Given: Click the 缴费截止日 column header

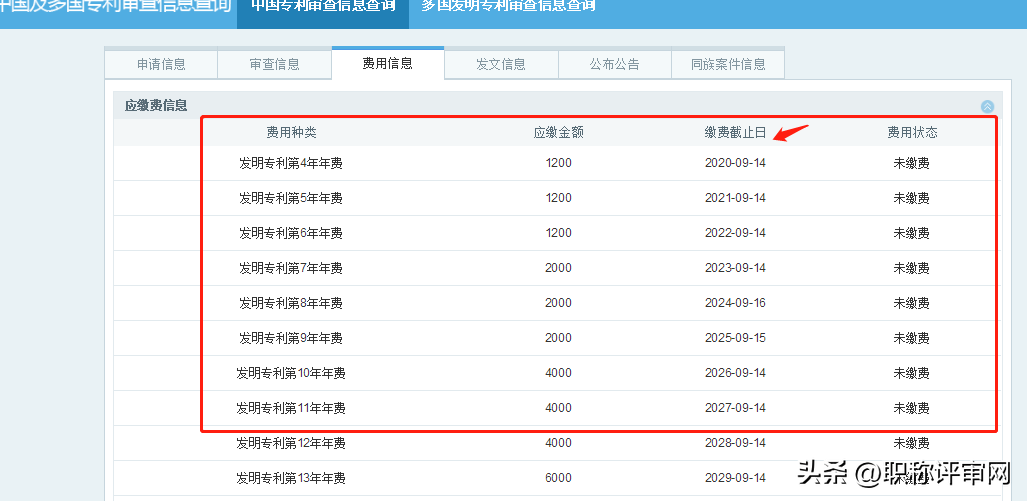Looking at the screenshot, I should click(735, 132).
